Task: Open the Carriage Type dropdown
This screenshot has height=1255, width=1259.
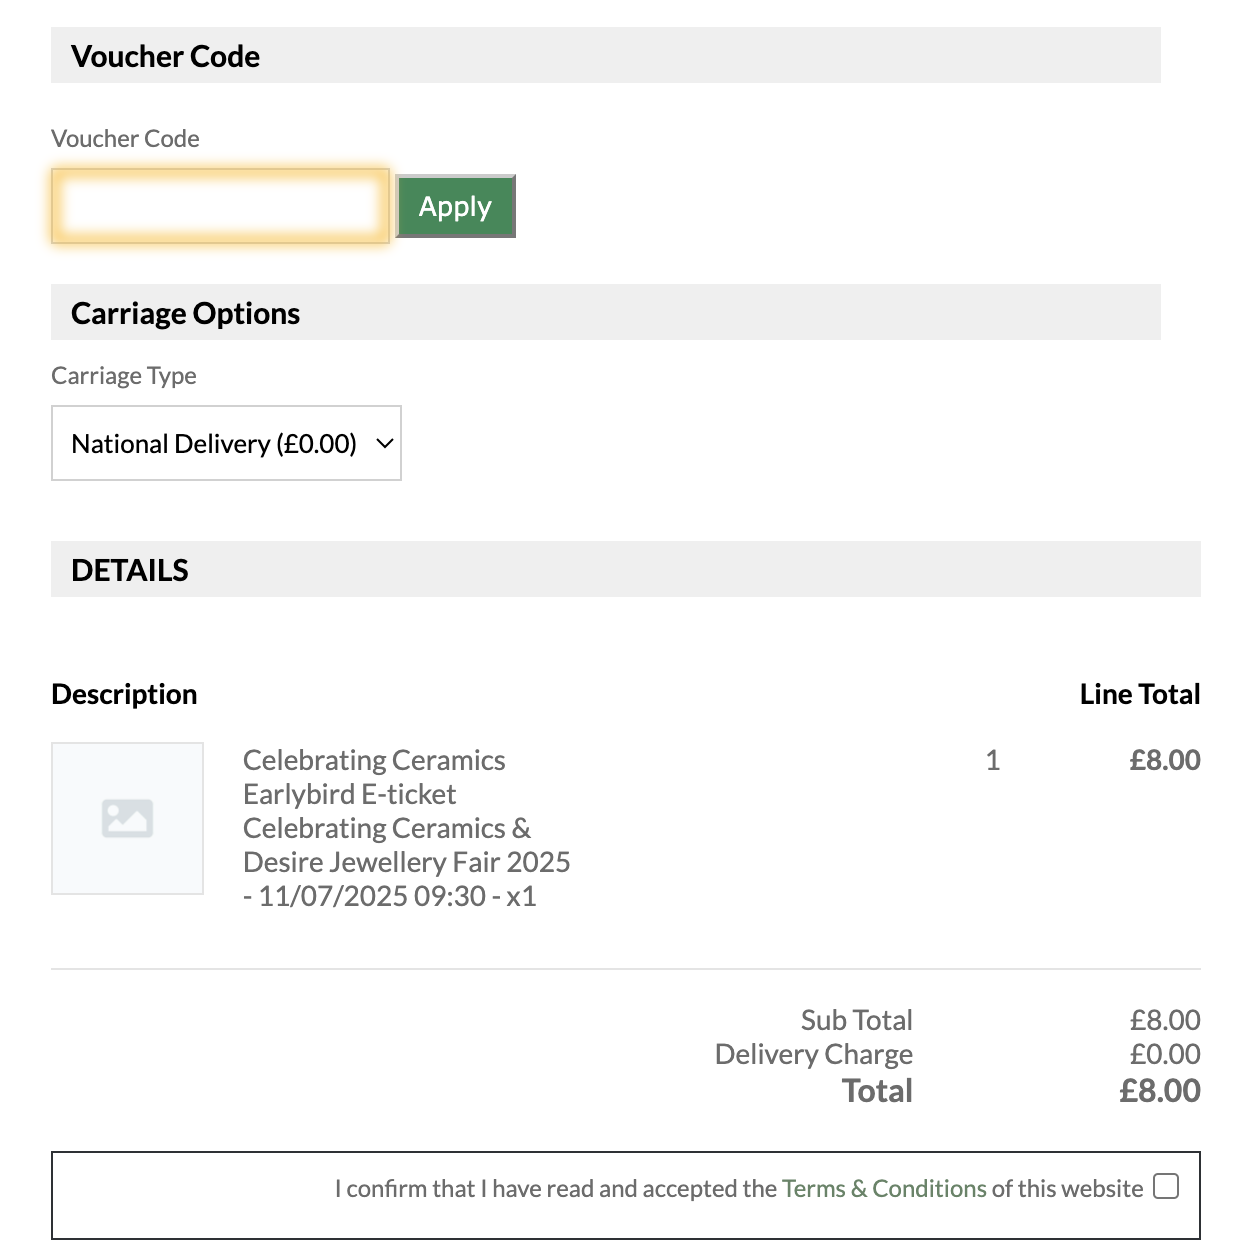Action: point(226,443)
